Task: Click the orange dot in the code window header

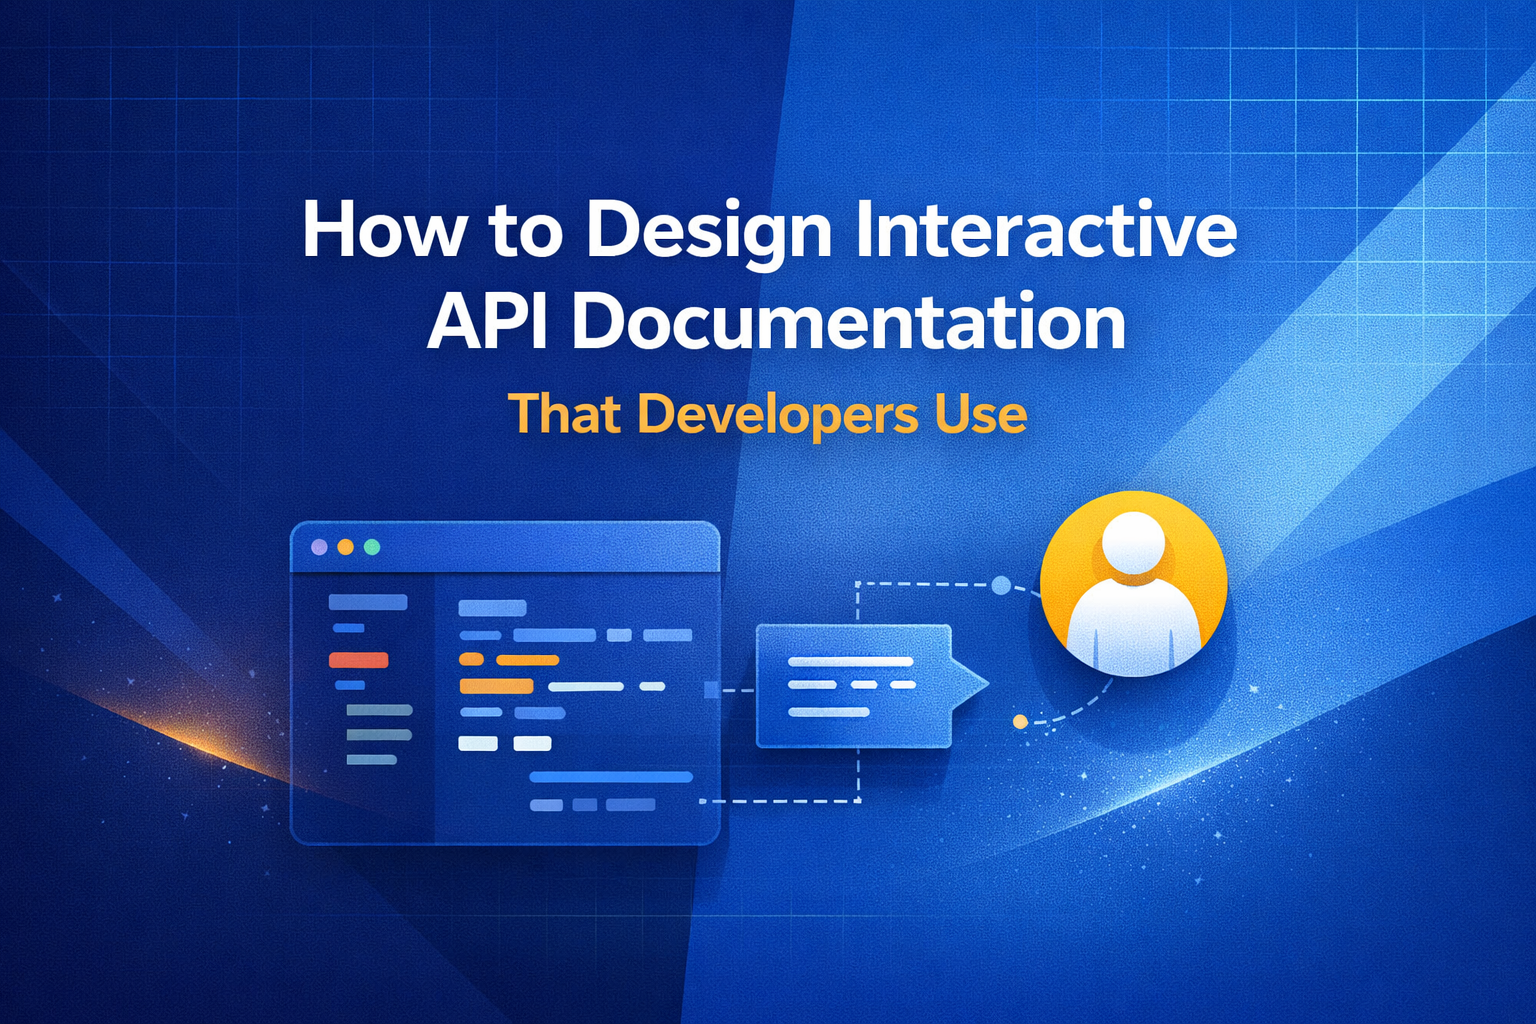Action: click(x=345, y=547)
